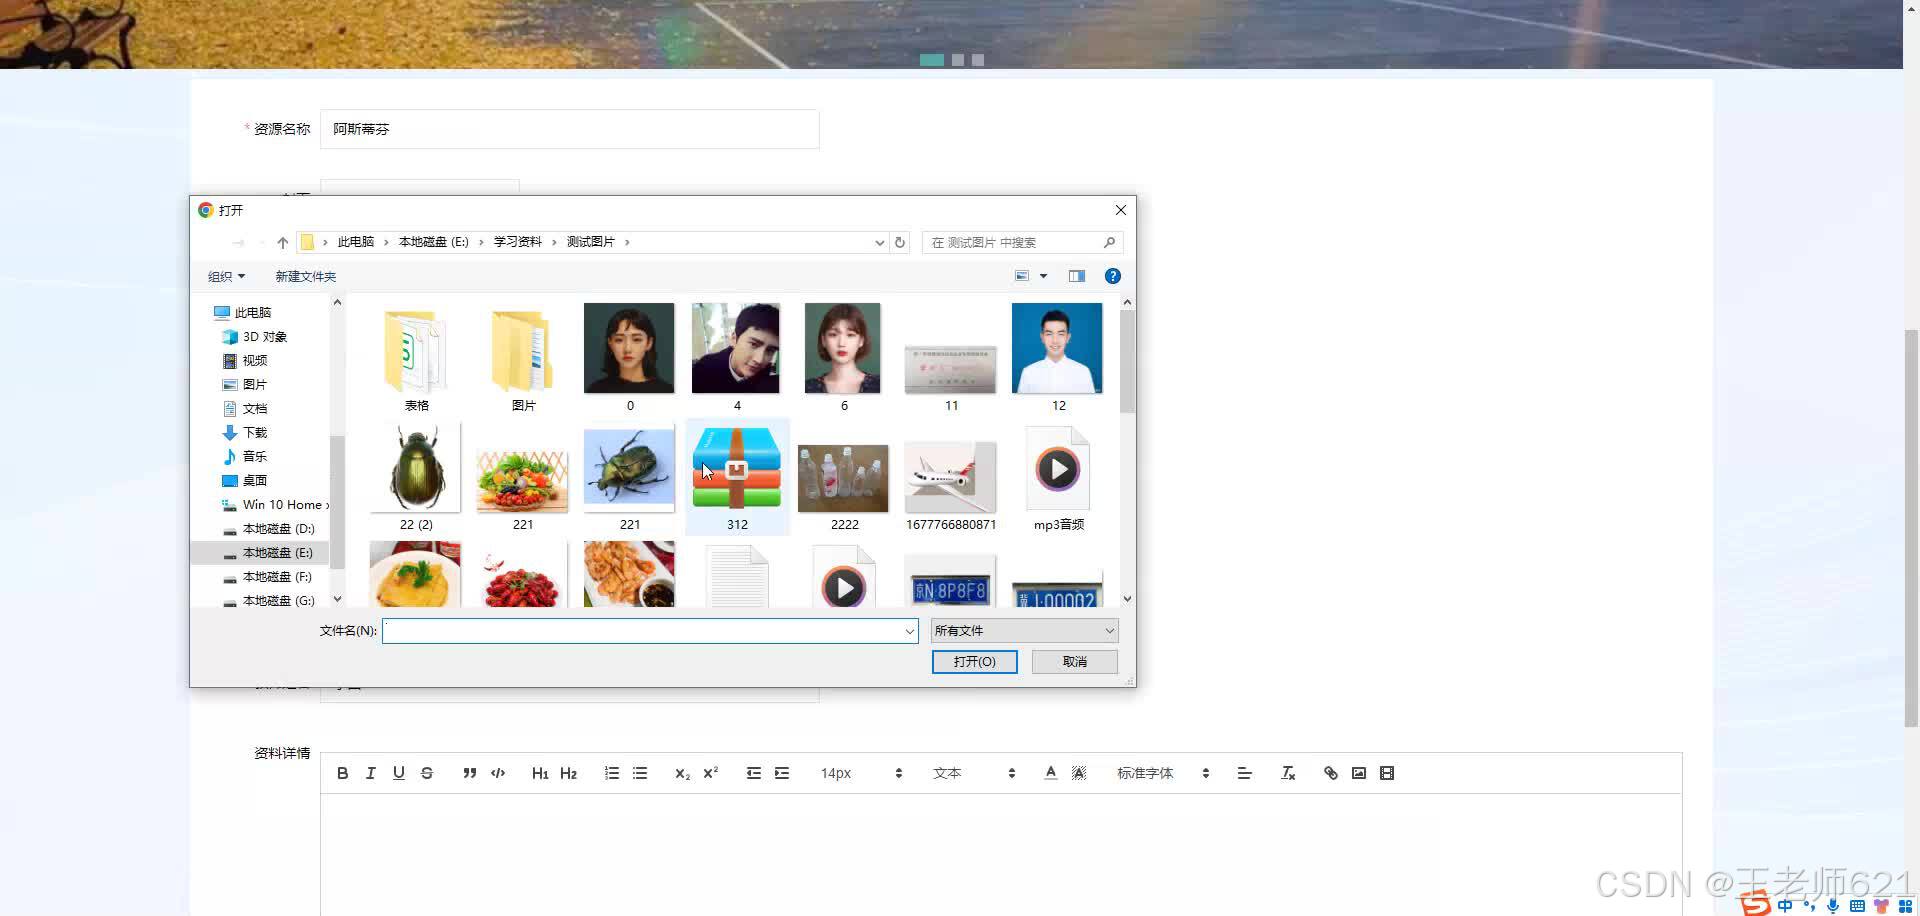
Task: Search in 测试图片 folder field
Action: pos(1022,242)
